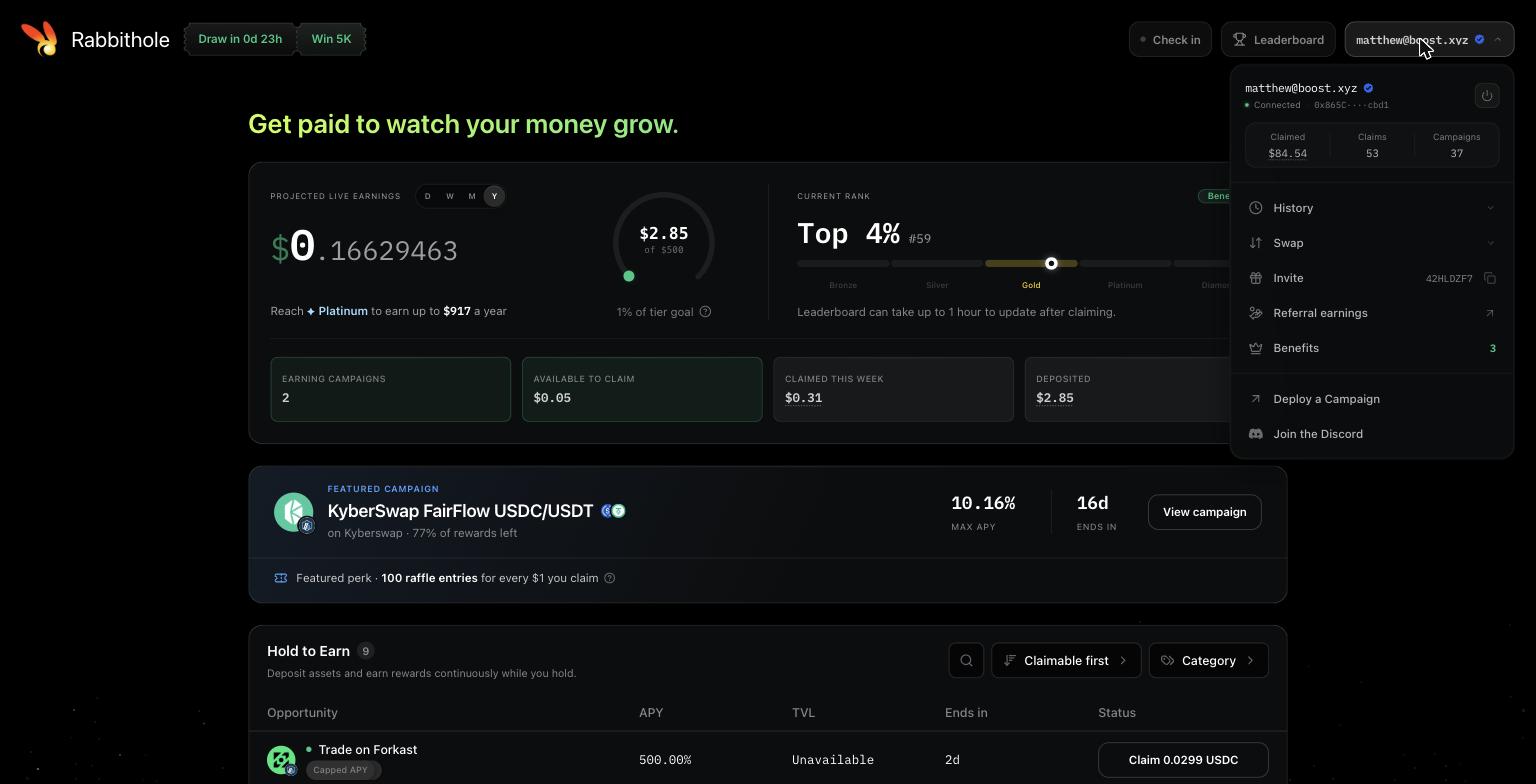Click the $2.85 of $500 progress ring

click(663, 241)
